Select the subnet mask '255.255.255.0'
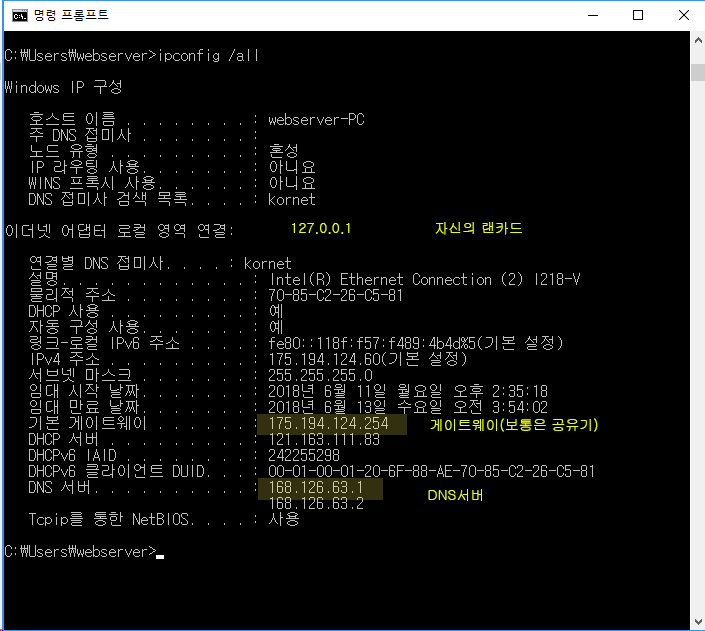The image size is (705, 631). click(320, 375)
